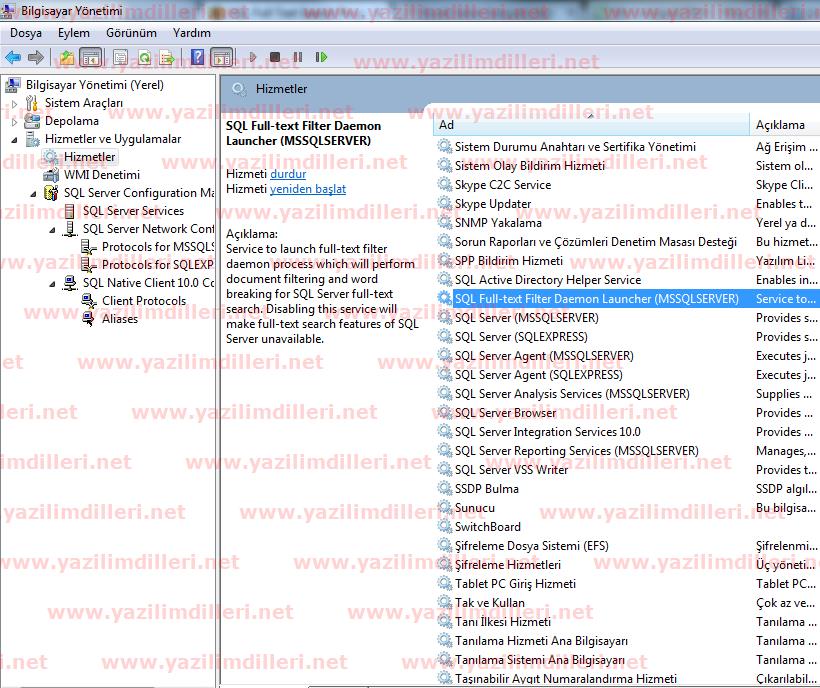This screenshot has width=820, height=688.
Task: Click the Forward navigation arrow
Action: [x=38, y=57]
